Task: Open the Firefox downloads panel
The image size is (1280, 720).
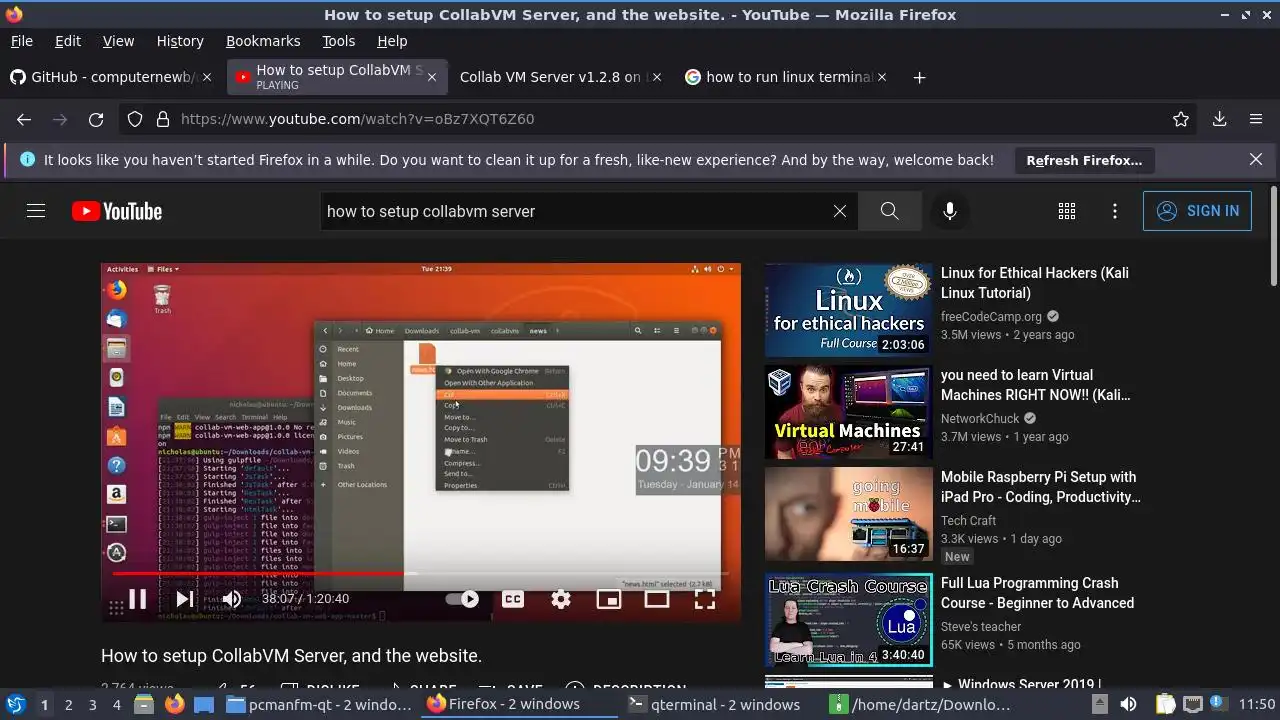Action: (1220, 119)
